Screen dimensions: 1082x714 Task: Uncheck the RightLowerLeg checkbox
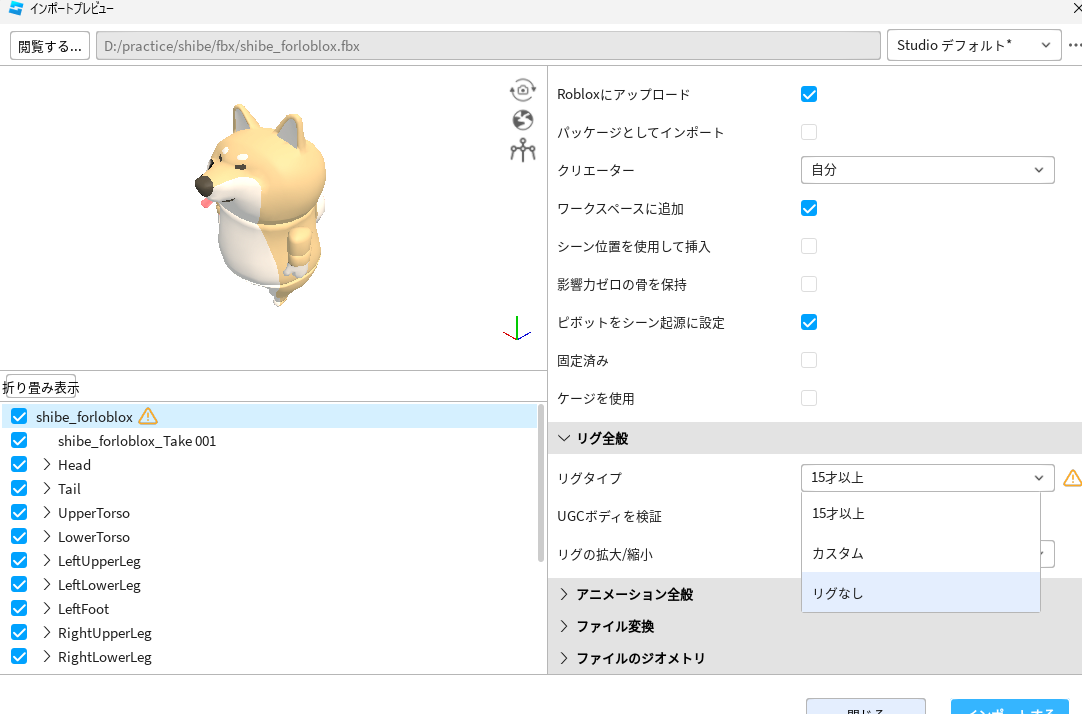[19, 656]
